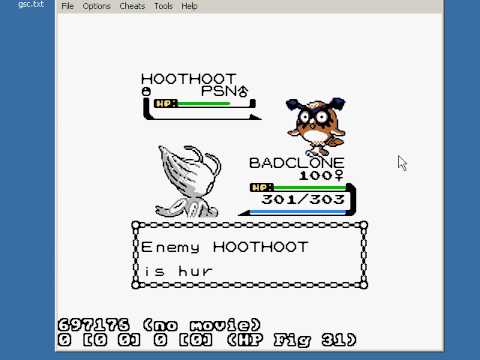The height and width of the screenshot is (360, 480).
Task: Click the frame counter 697175
Action: point(93,325)
